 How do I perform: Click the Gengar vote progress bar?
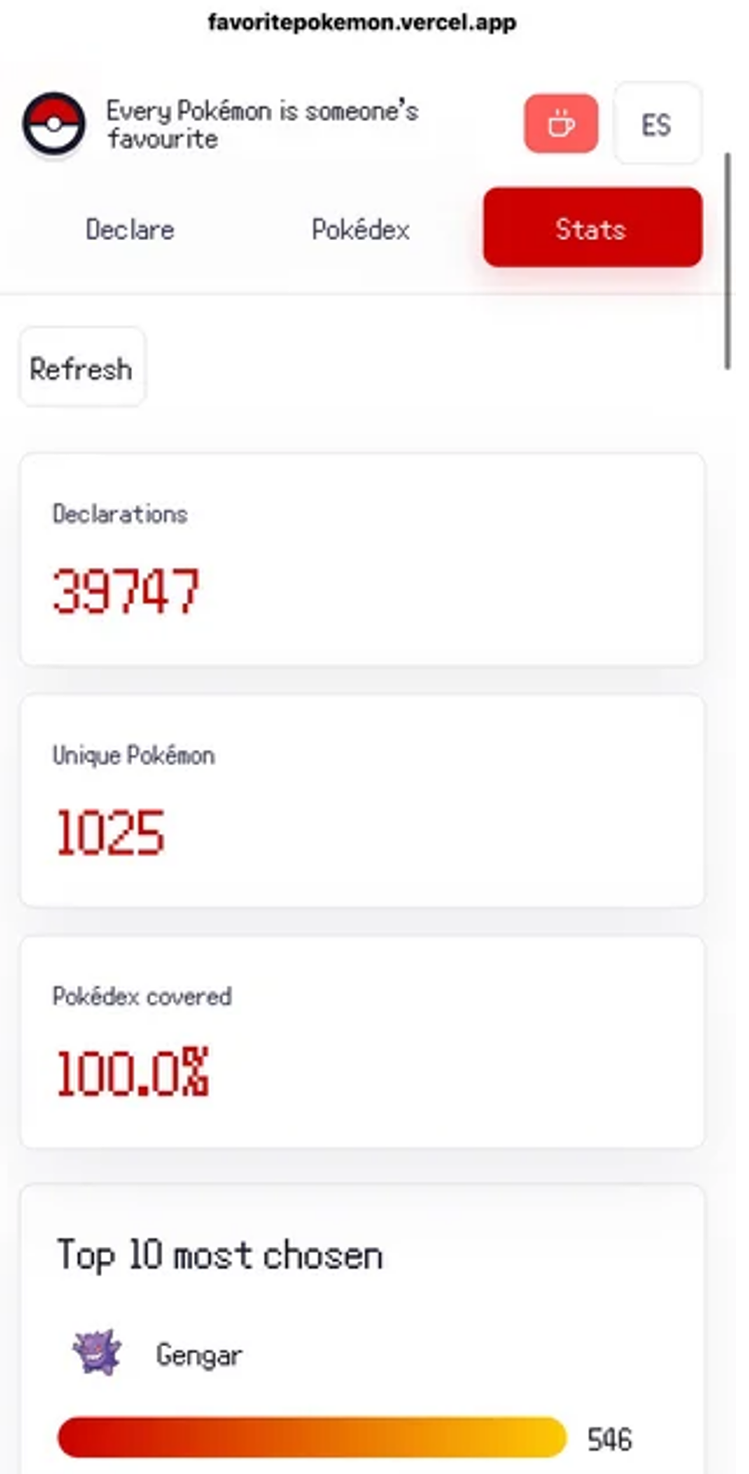312,1437
